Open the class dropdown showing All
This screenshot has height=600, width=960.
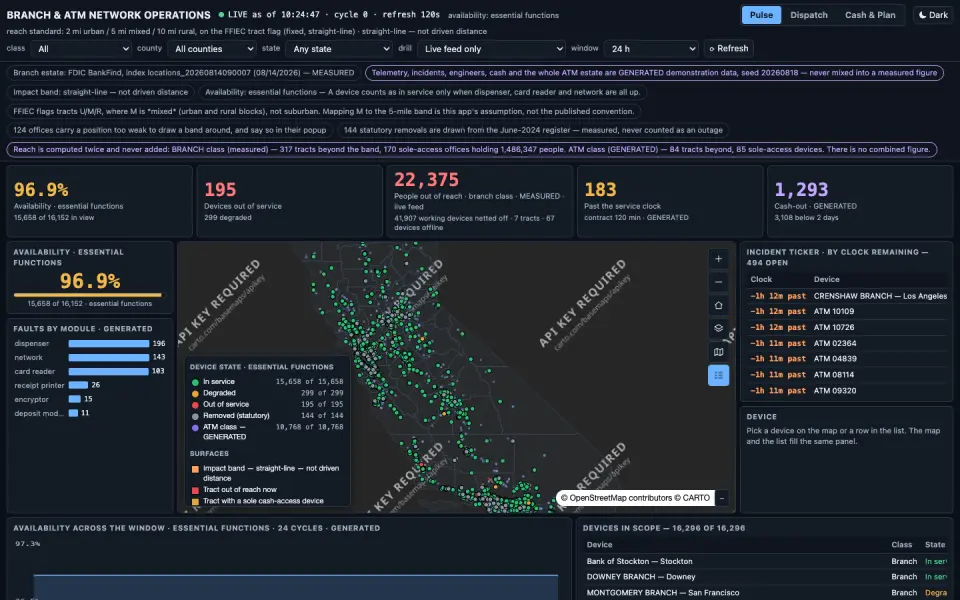82,48
